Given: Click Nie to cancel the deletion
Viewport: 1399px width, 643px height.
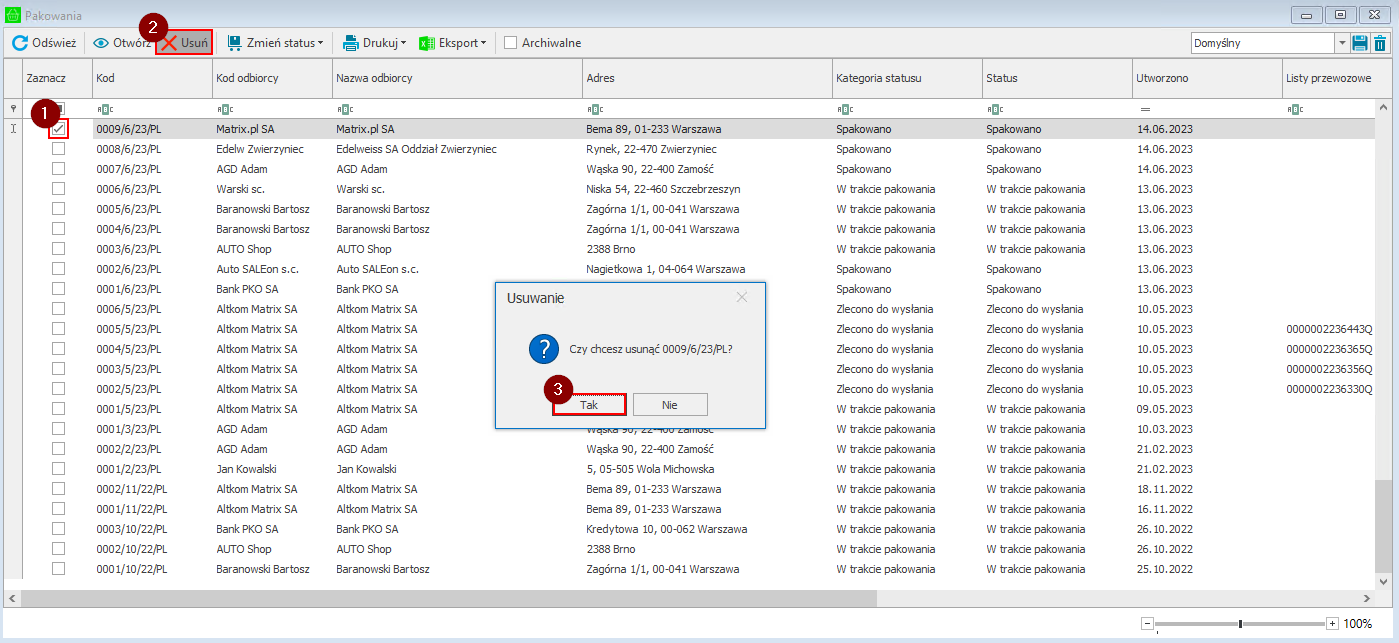Looking at the screenshot, I should [x=670, y=405].
